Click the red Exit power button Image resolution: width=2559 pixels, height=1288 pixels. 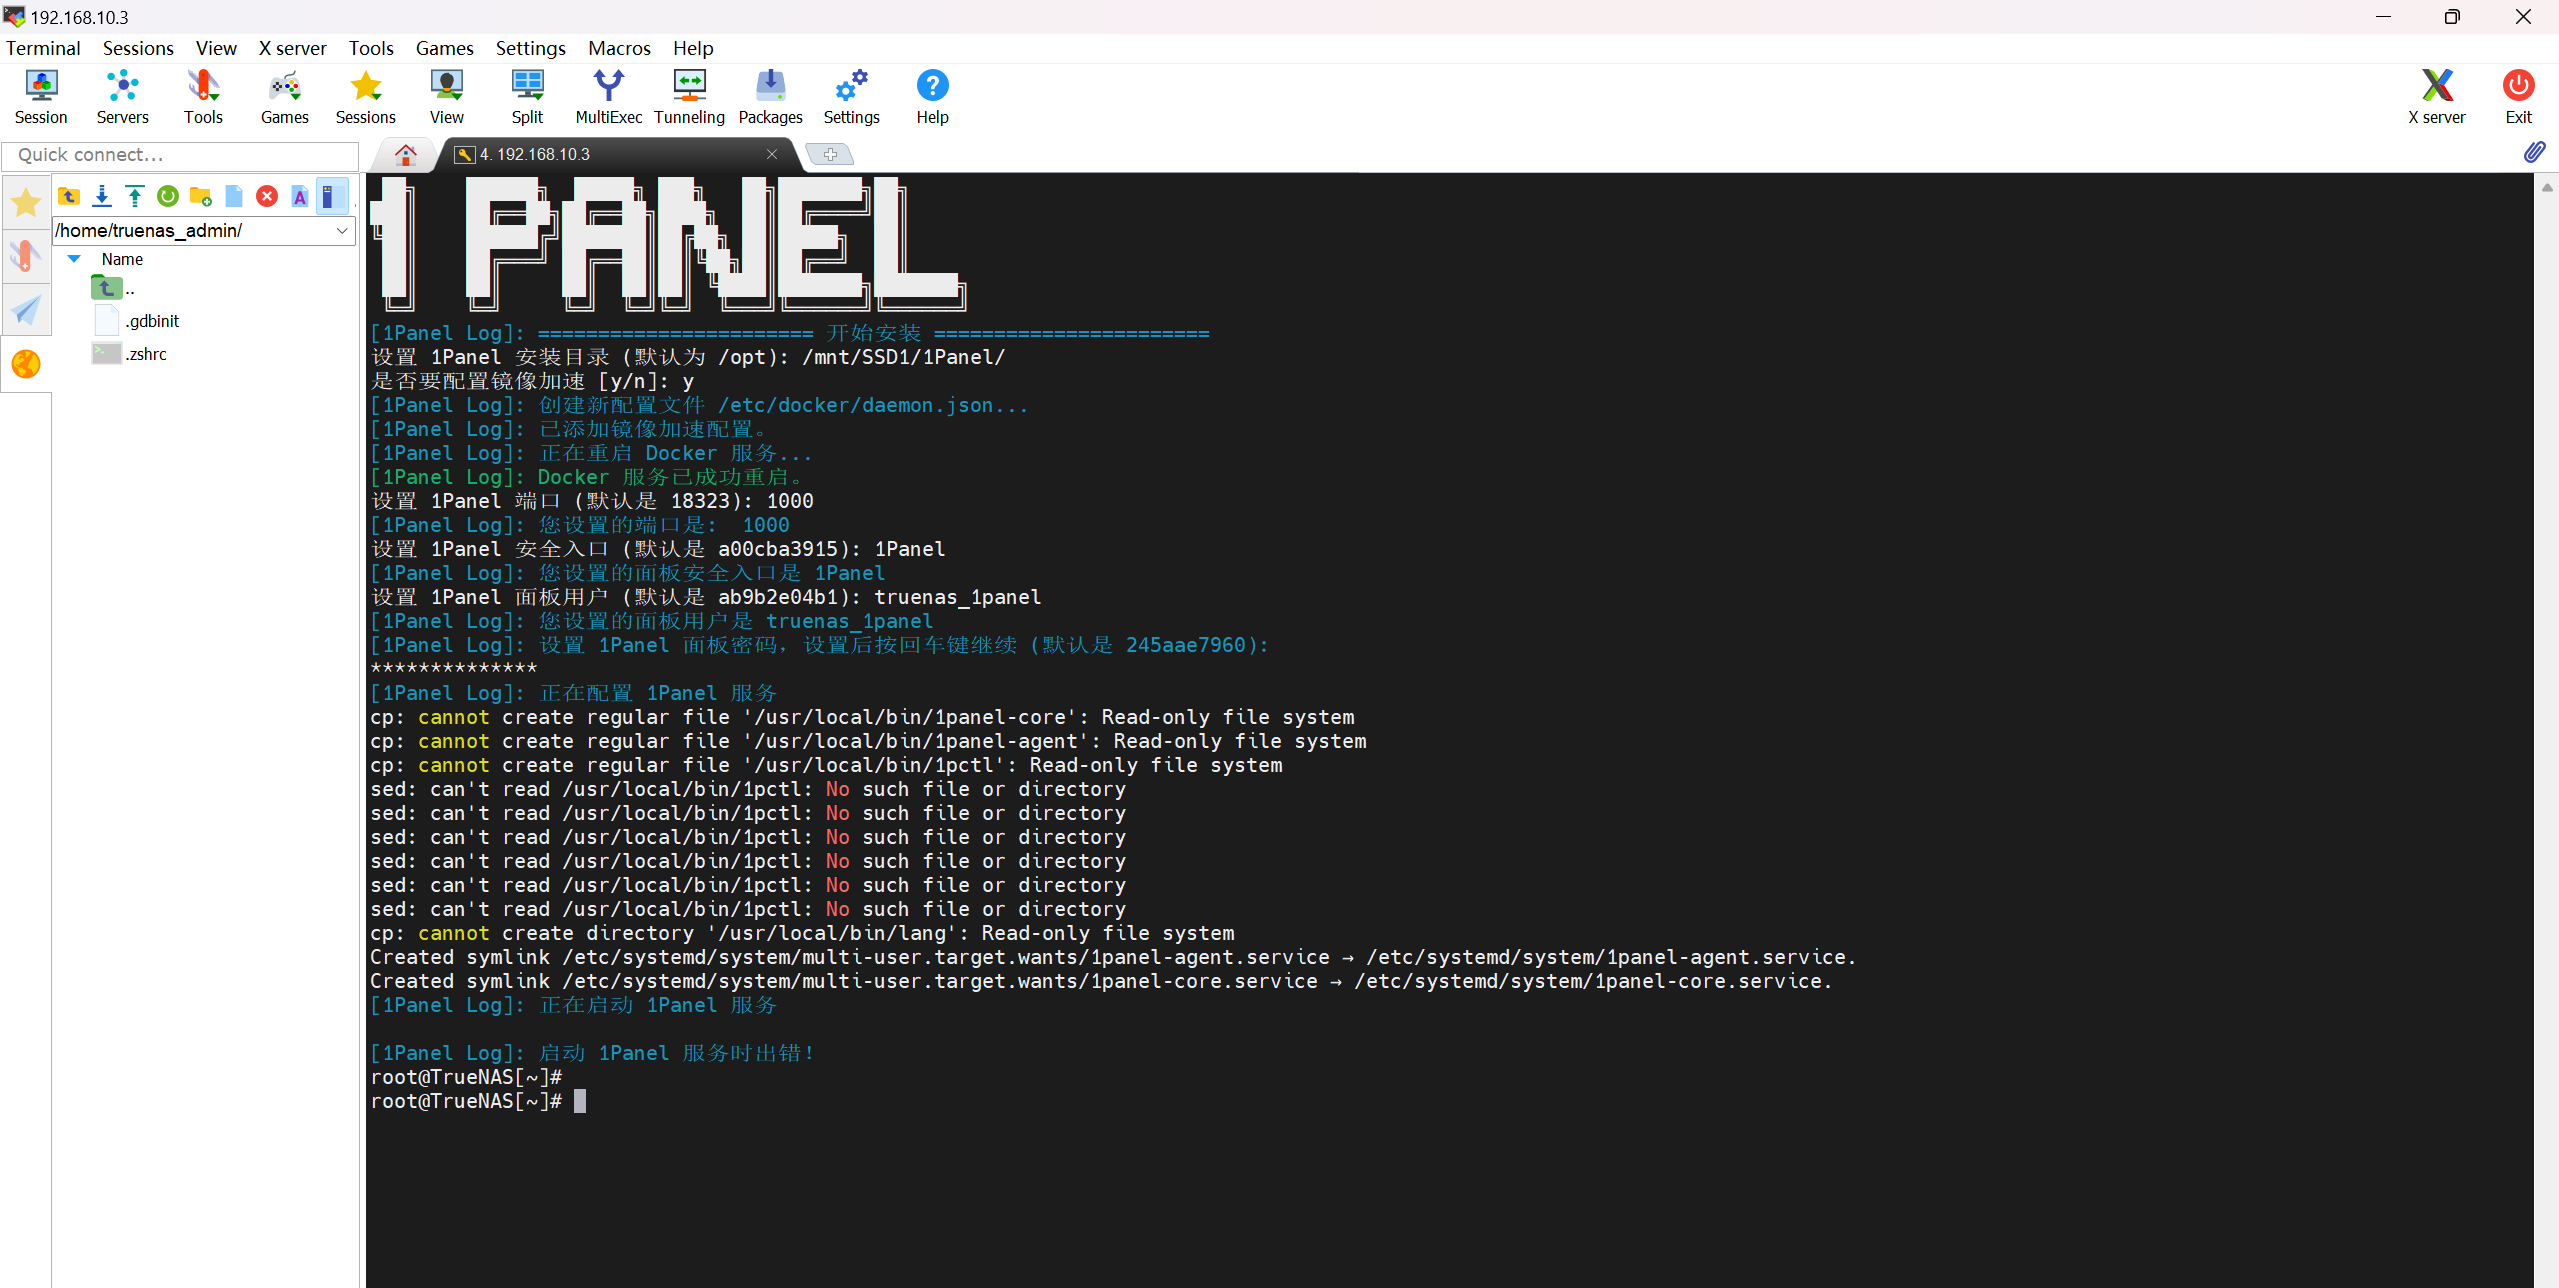tap(2518, 97)
